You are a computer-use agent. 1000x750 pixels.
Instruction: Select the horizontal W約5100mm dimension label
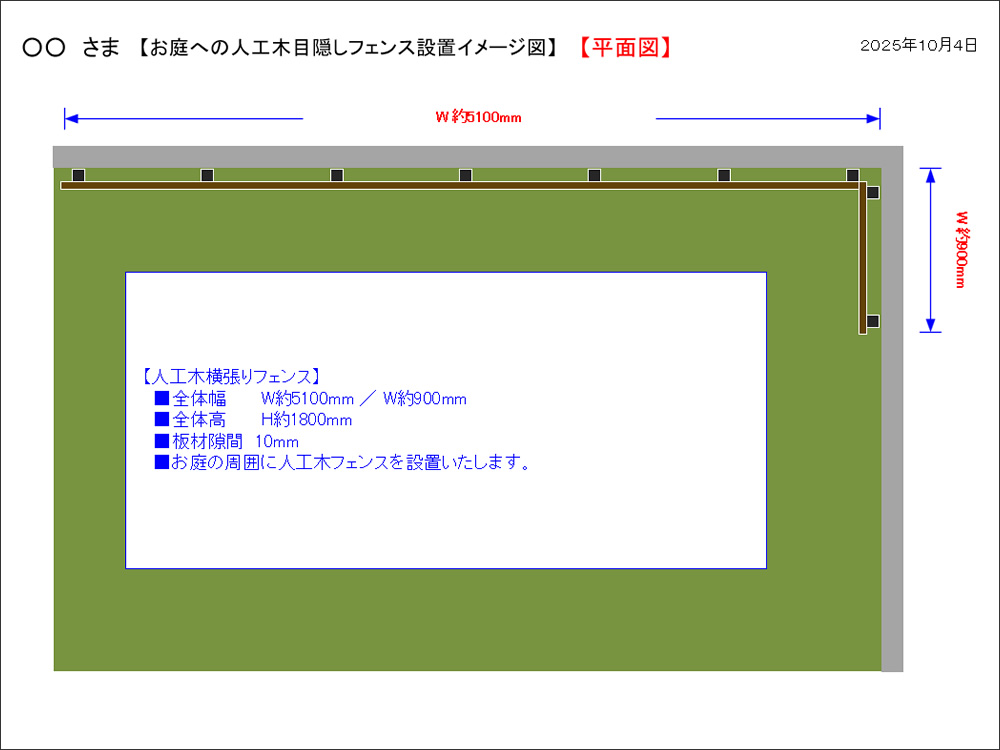click(x=478, y=117)
